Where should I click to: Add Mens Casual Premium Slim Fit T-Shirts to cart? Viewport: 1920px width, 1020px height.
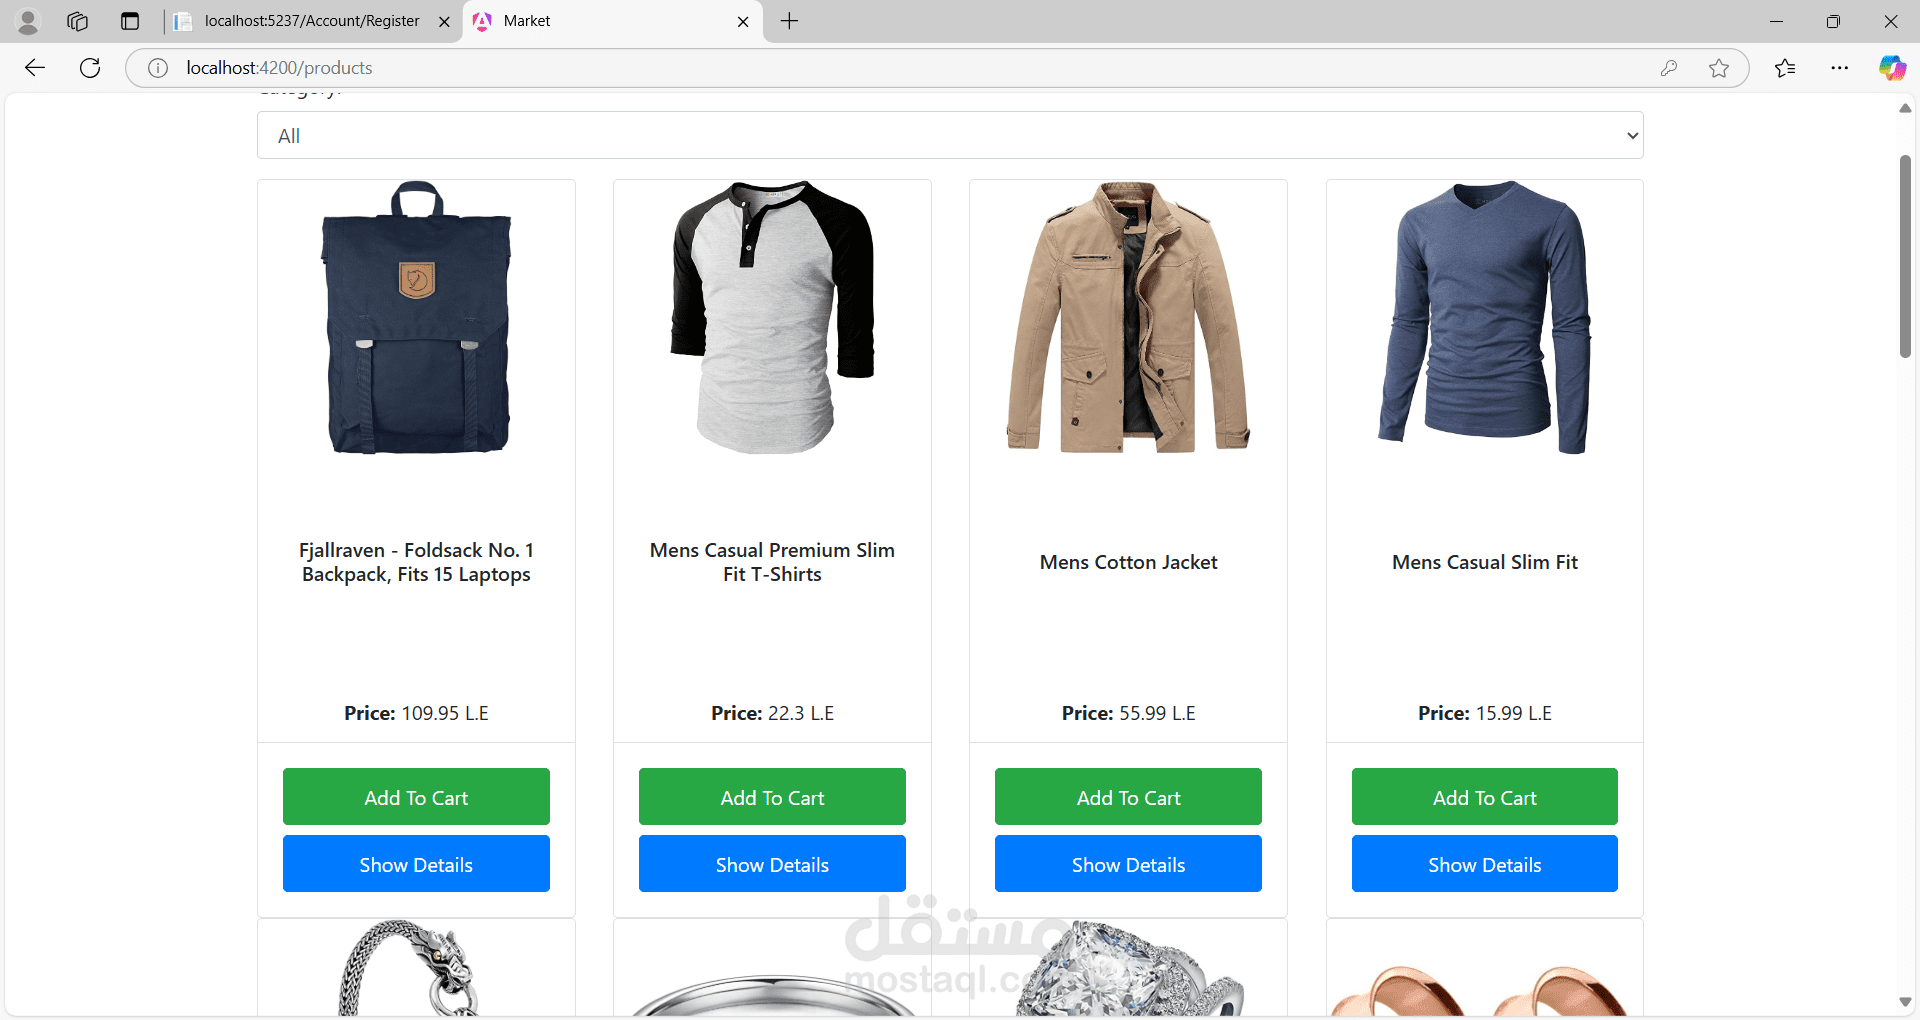coord(772,797)
